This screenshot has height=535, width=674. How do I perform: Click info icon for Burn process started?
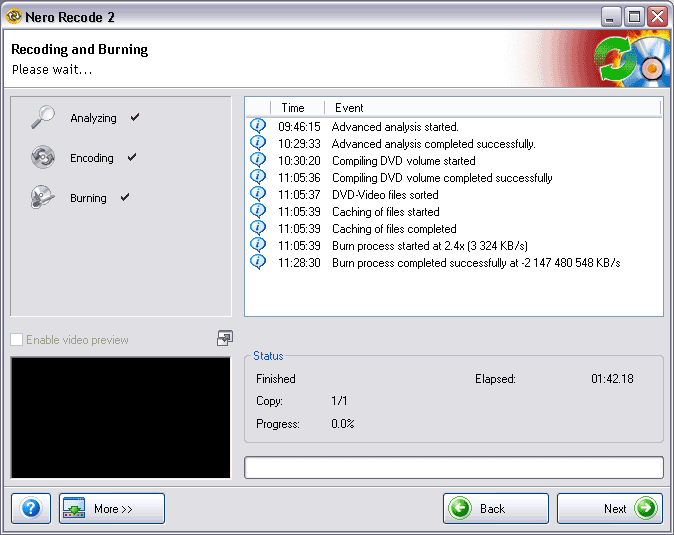(x=258, y=245)
